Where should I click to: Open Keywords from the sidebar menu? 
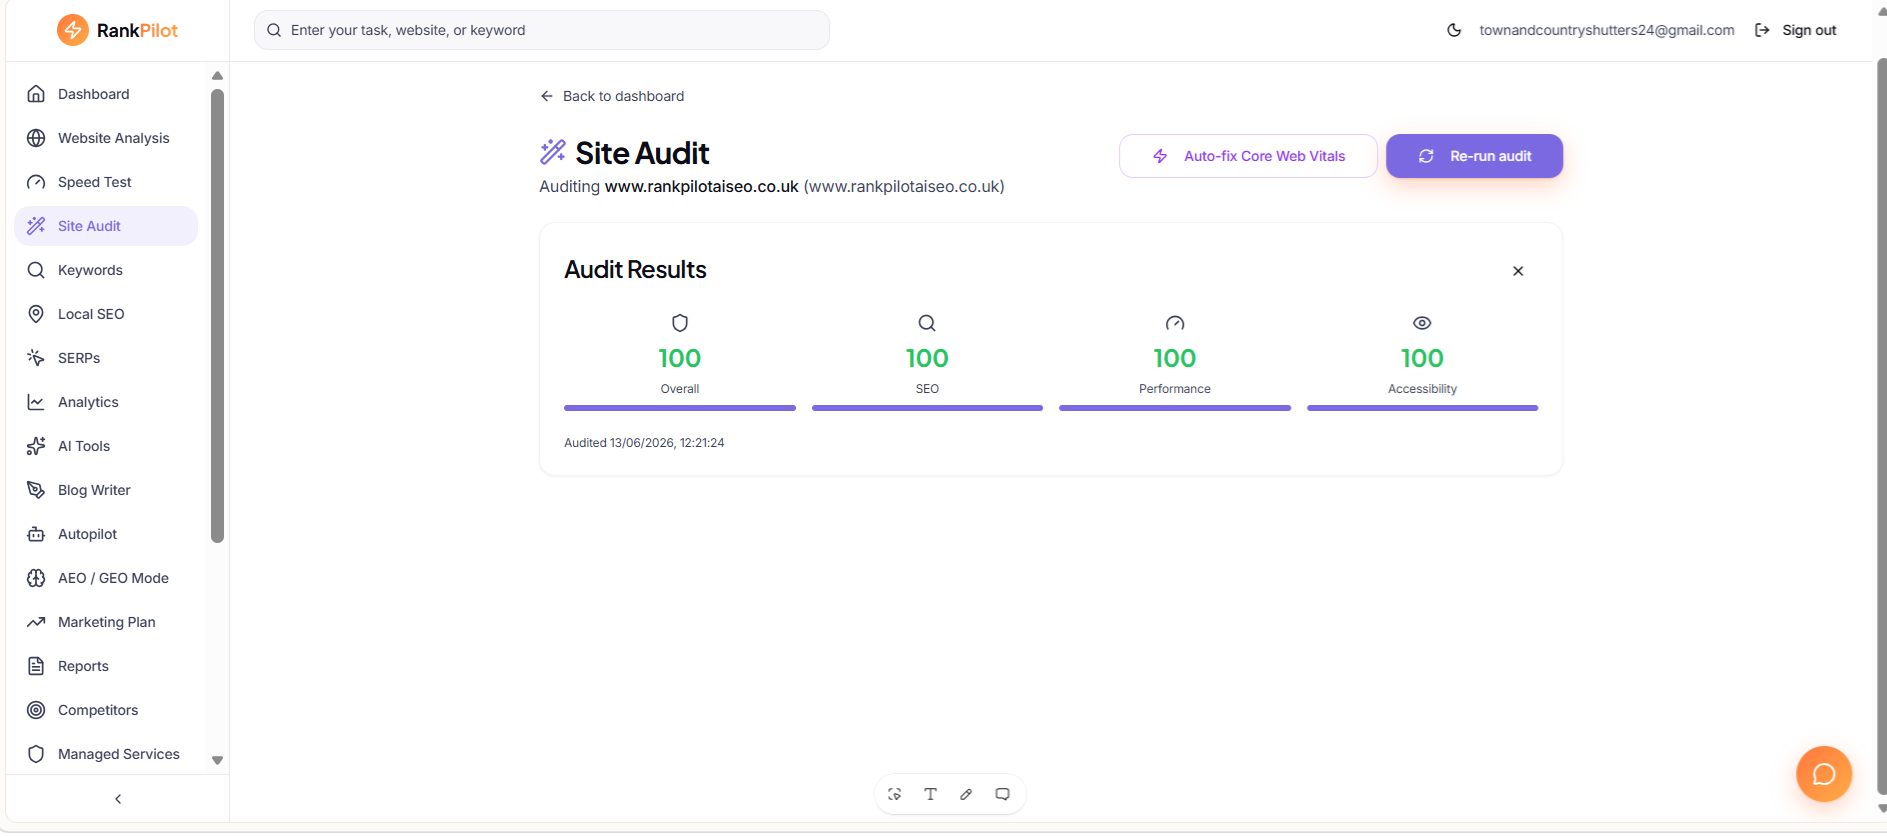tap(106, 270)
